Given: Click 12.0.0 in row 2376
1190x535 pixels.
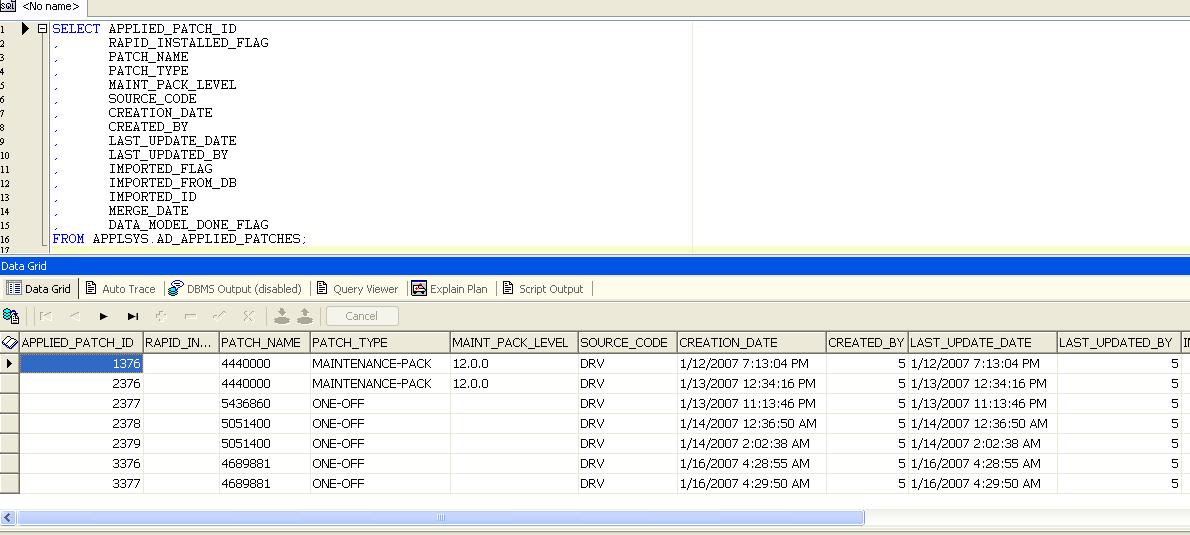Looking at the screenshot, I should pos(514,383).
